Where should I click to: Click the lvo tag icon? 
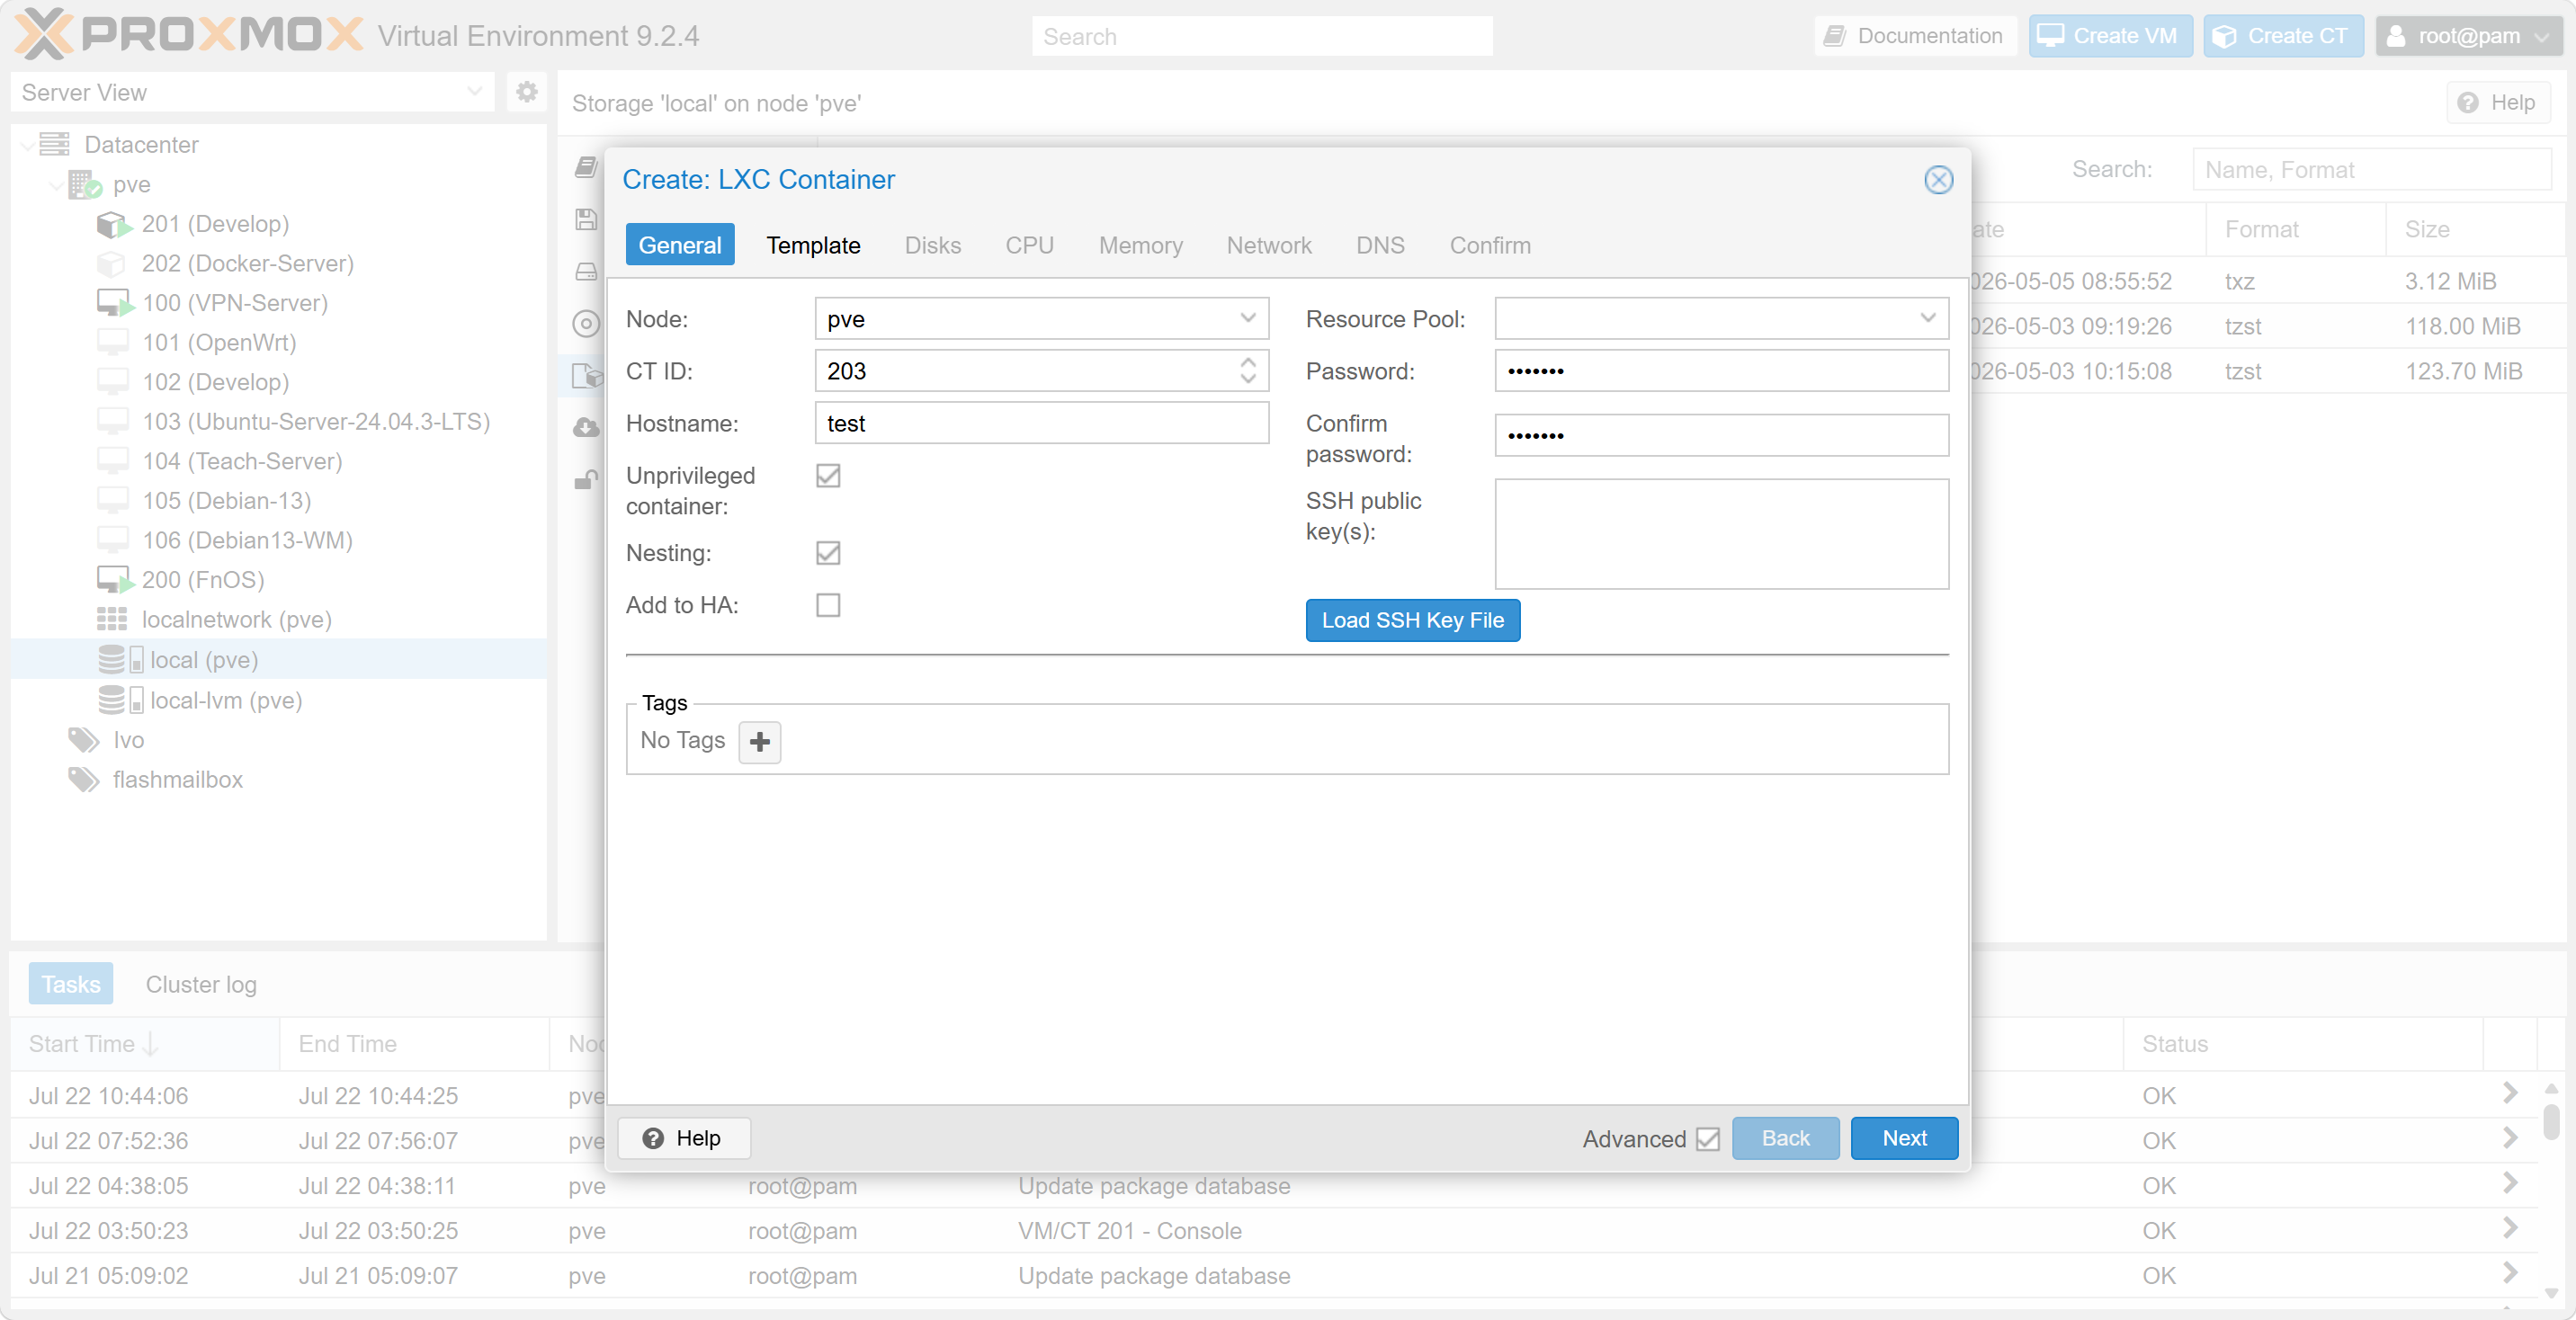[x=83, y=740]
